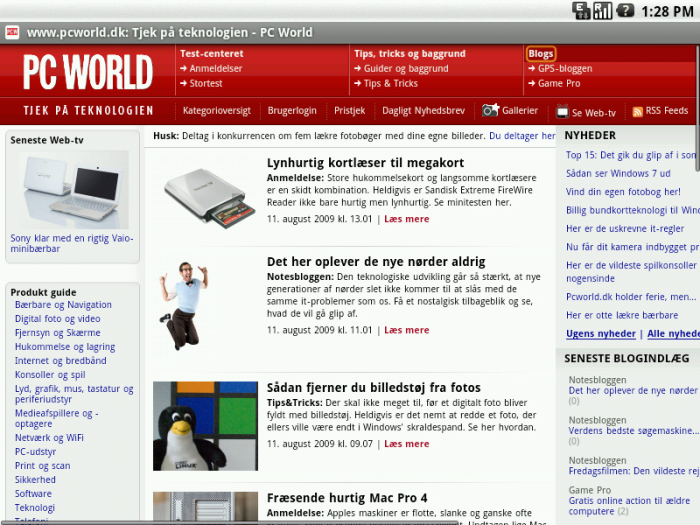The width and height of the screenshot is (700, 525).
Task: Open the Blogs header link
Action: [x=541, y=54]
